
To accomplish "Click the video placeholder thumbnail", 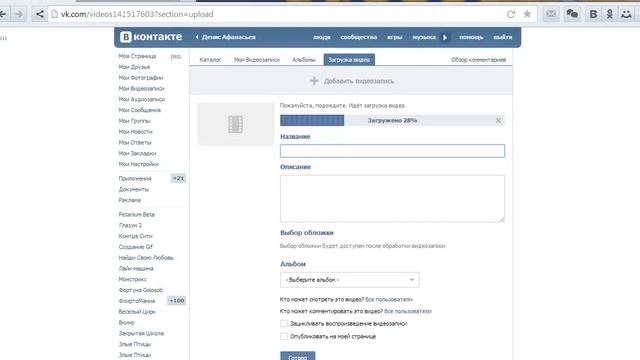I will pyautogui.click(x=236, y=124).
